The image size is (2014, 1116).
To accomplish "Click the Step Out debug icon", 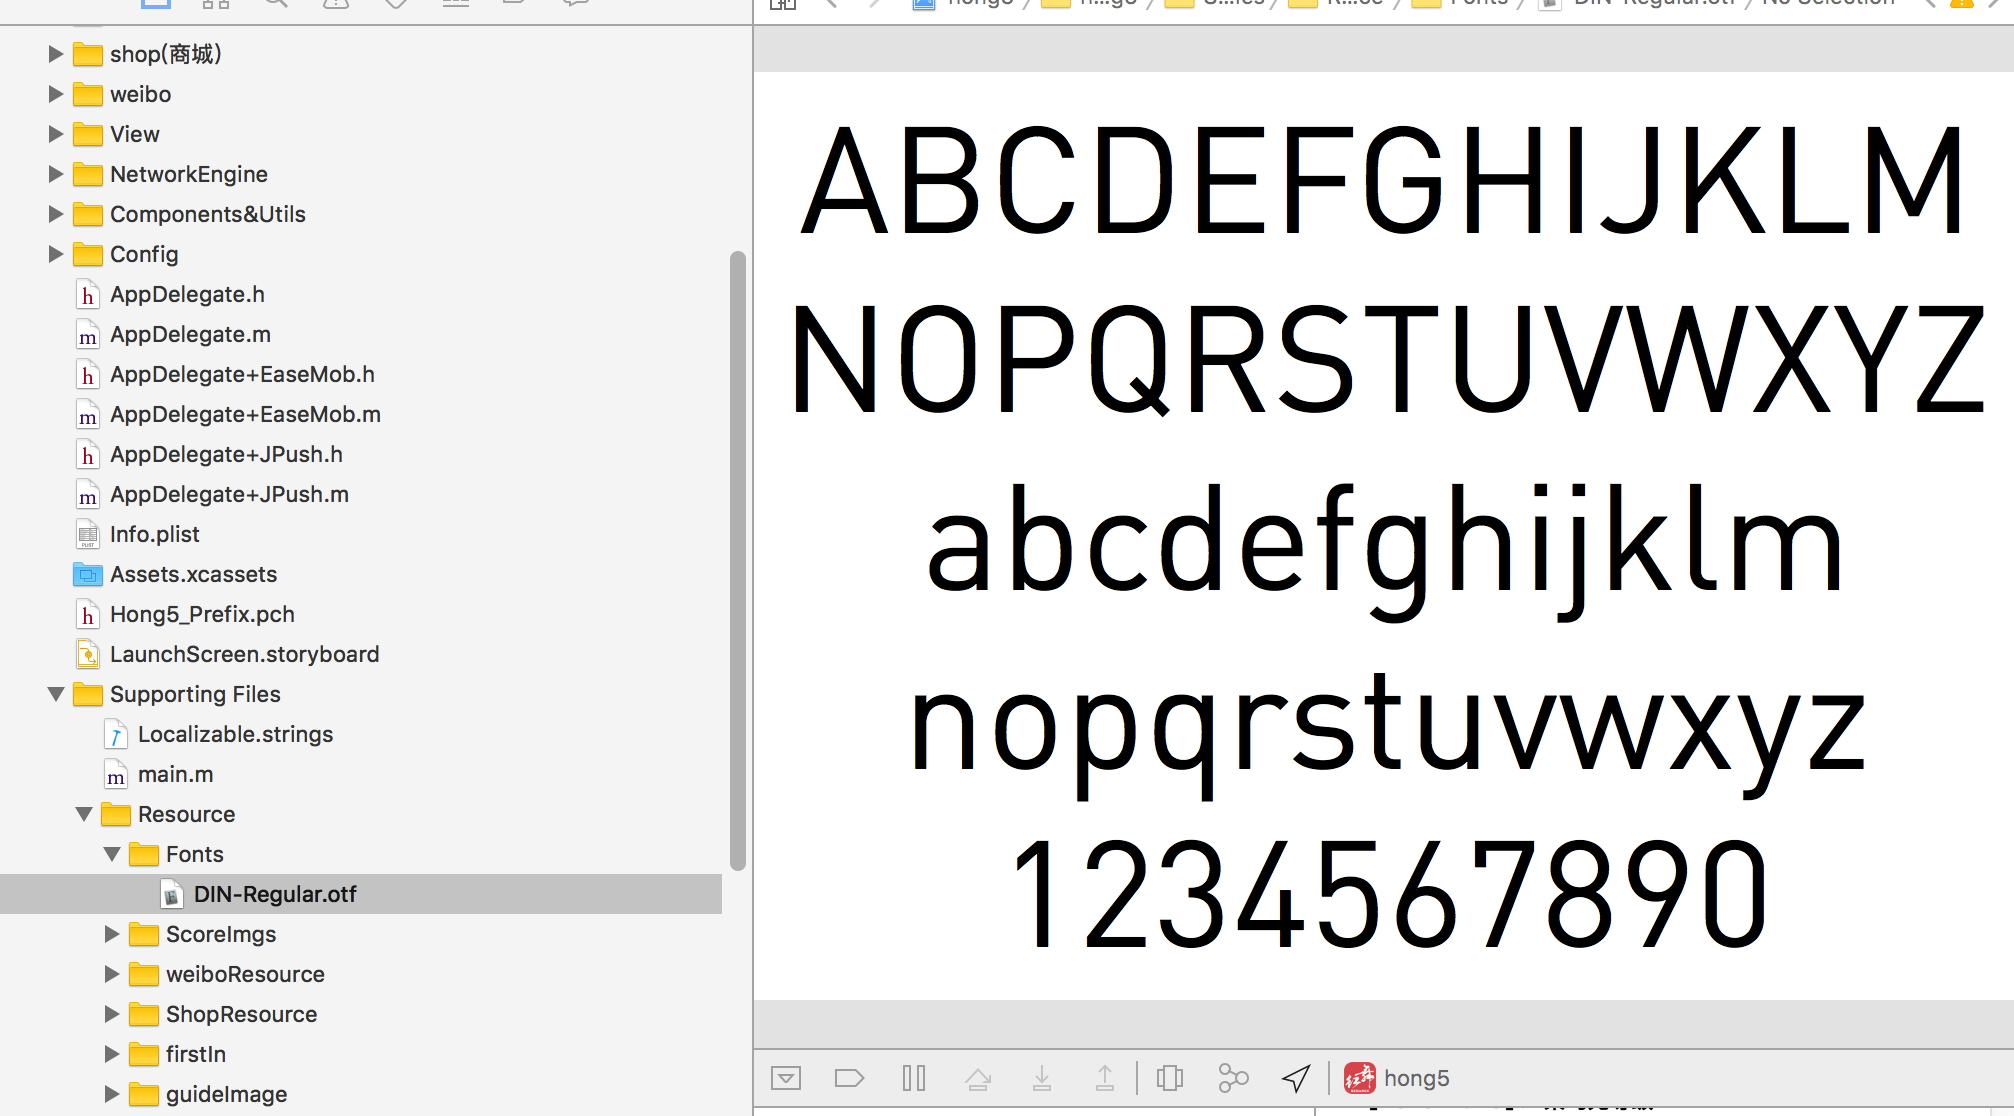I will pyautogui.click(x=1105, y=1078).
